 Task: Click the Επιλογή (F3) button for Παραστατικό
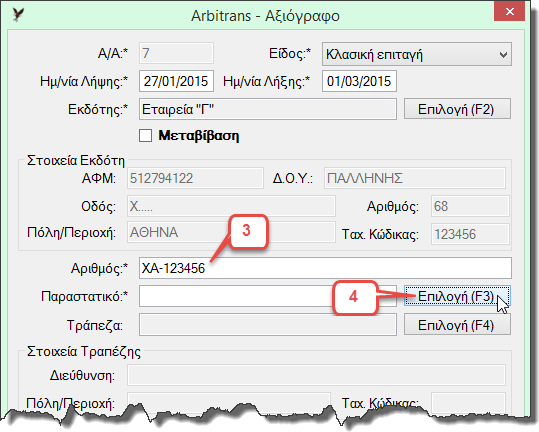tap(457, 296)
